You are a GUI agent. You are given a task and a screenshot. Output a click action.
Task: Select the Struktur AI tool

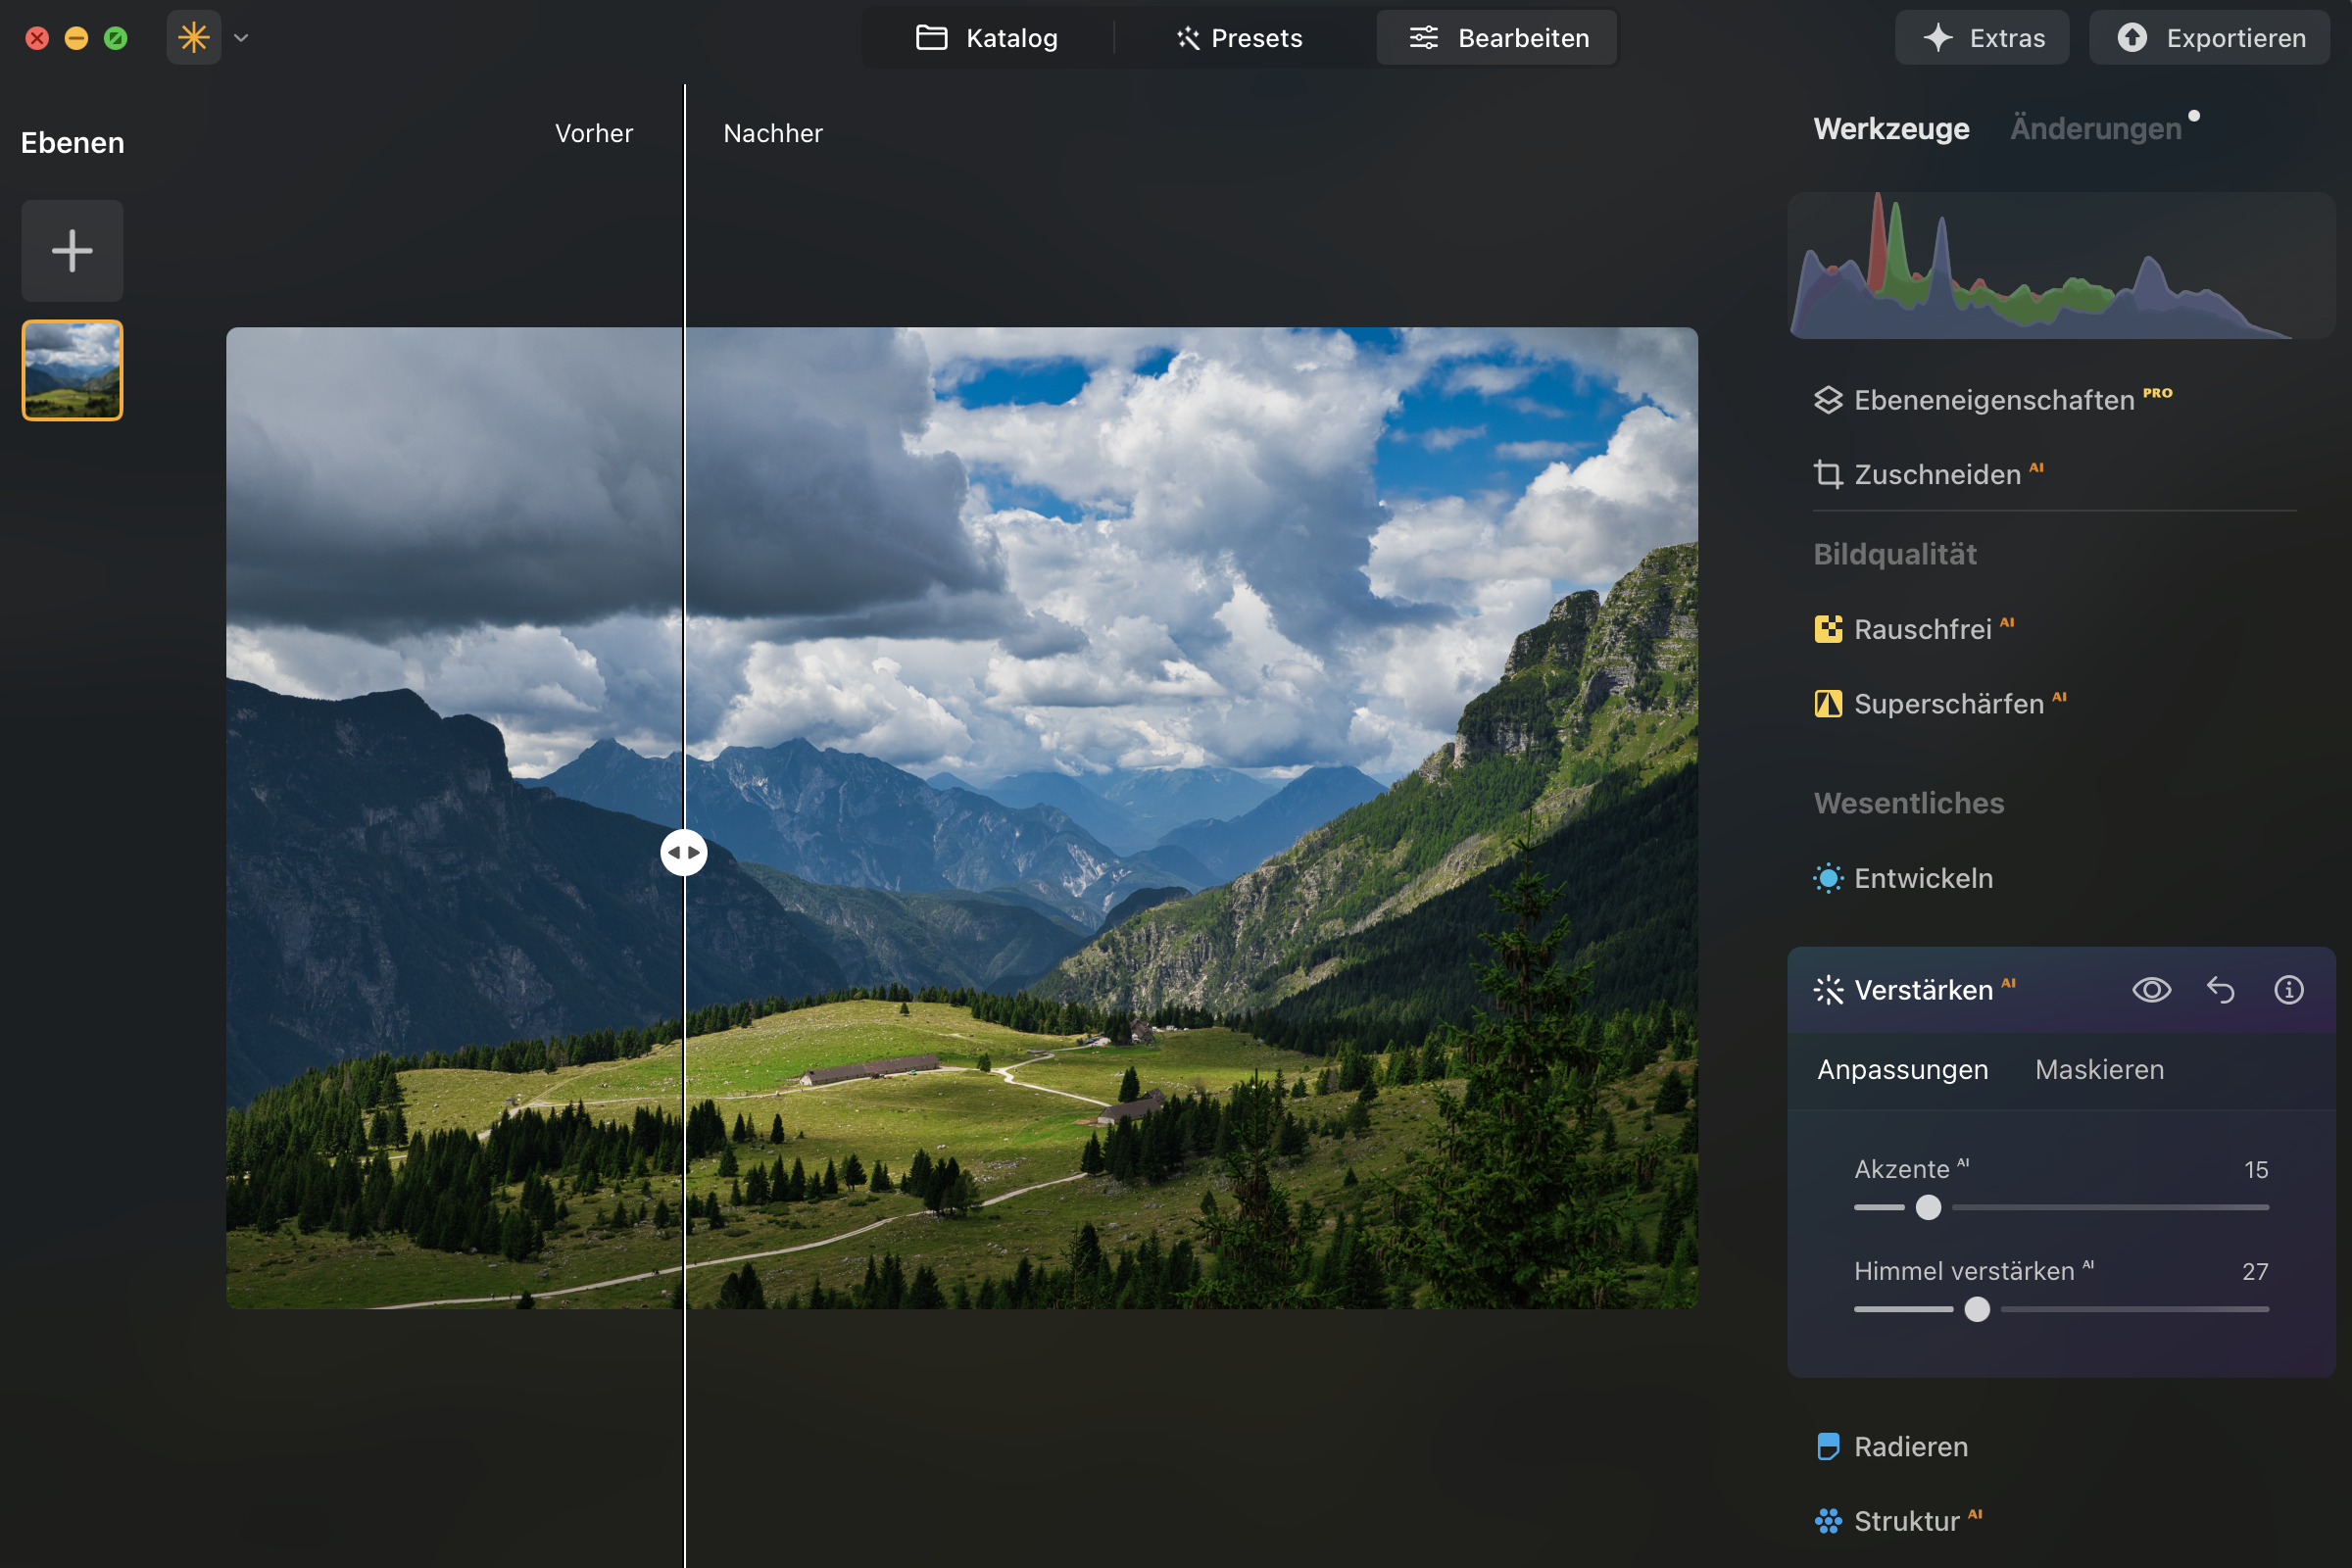1900,1520
